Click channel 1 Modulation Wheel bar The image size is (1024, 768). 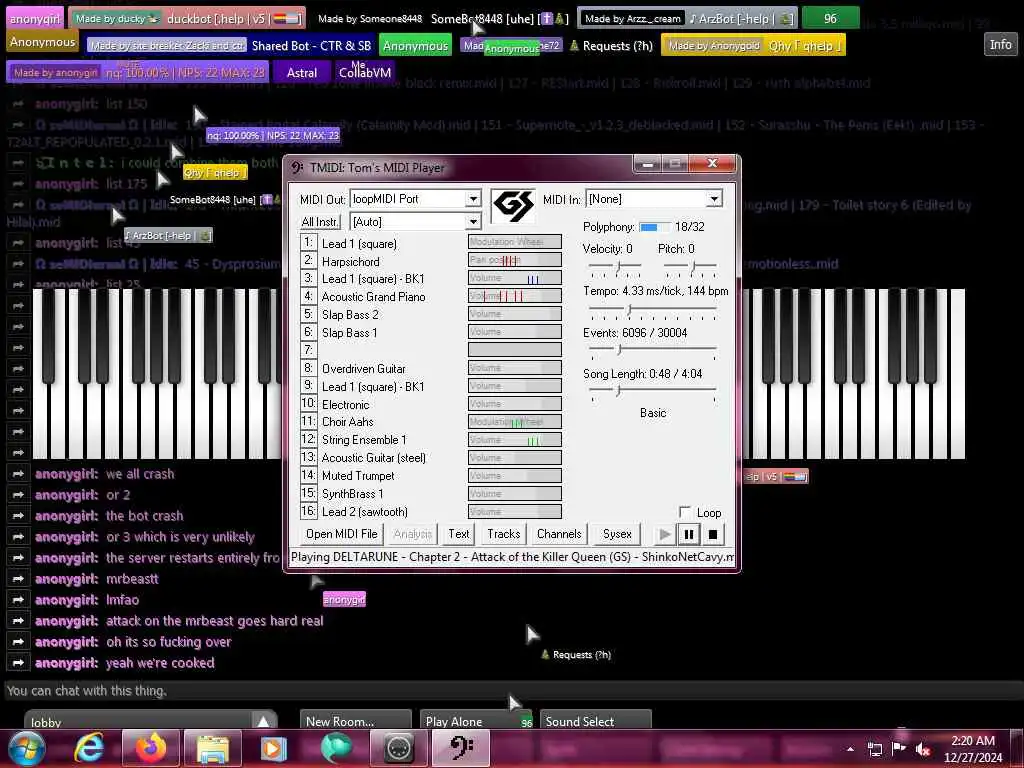pos(515,242)
